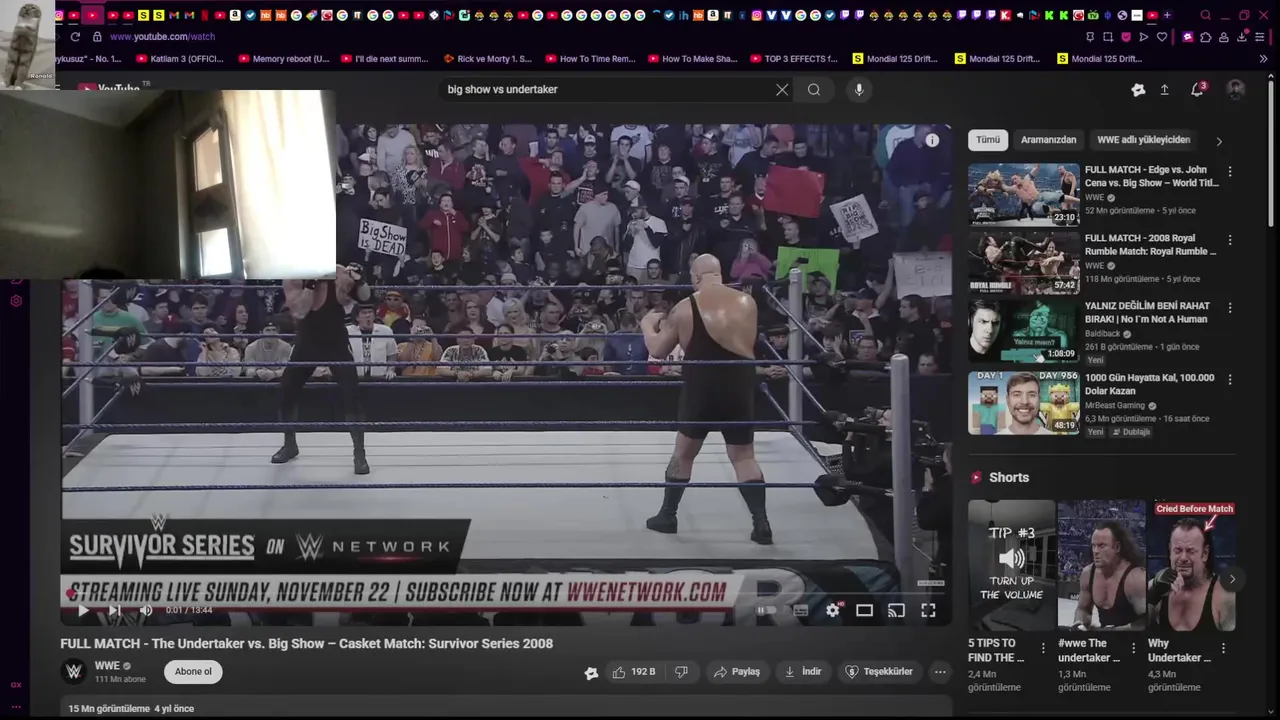Open options for '#wwe The undertaker' short

click(x=1133, y=648)
